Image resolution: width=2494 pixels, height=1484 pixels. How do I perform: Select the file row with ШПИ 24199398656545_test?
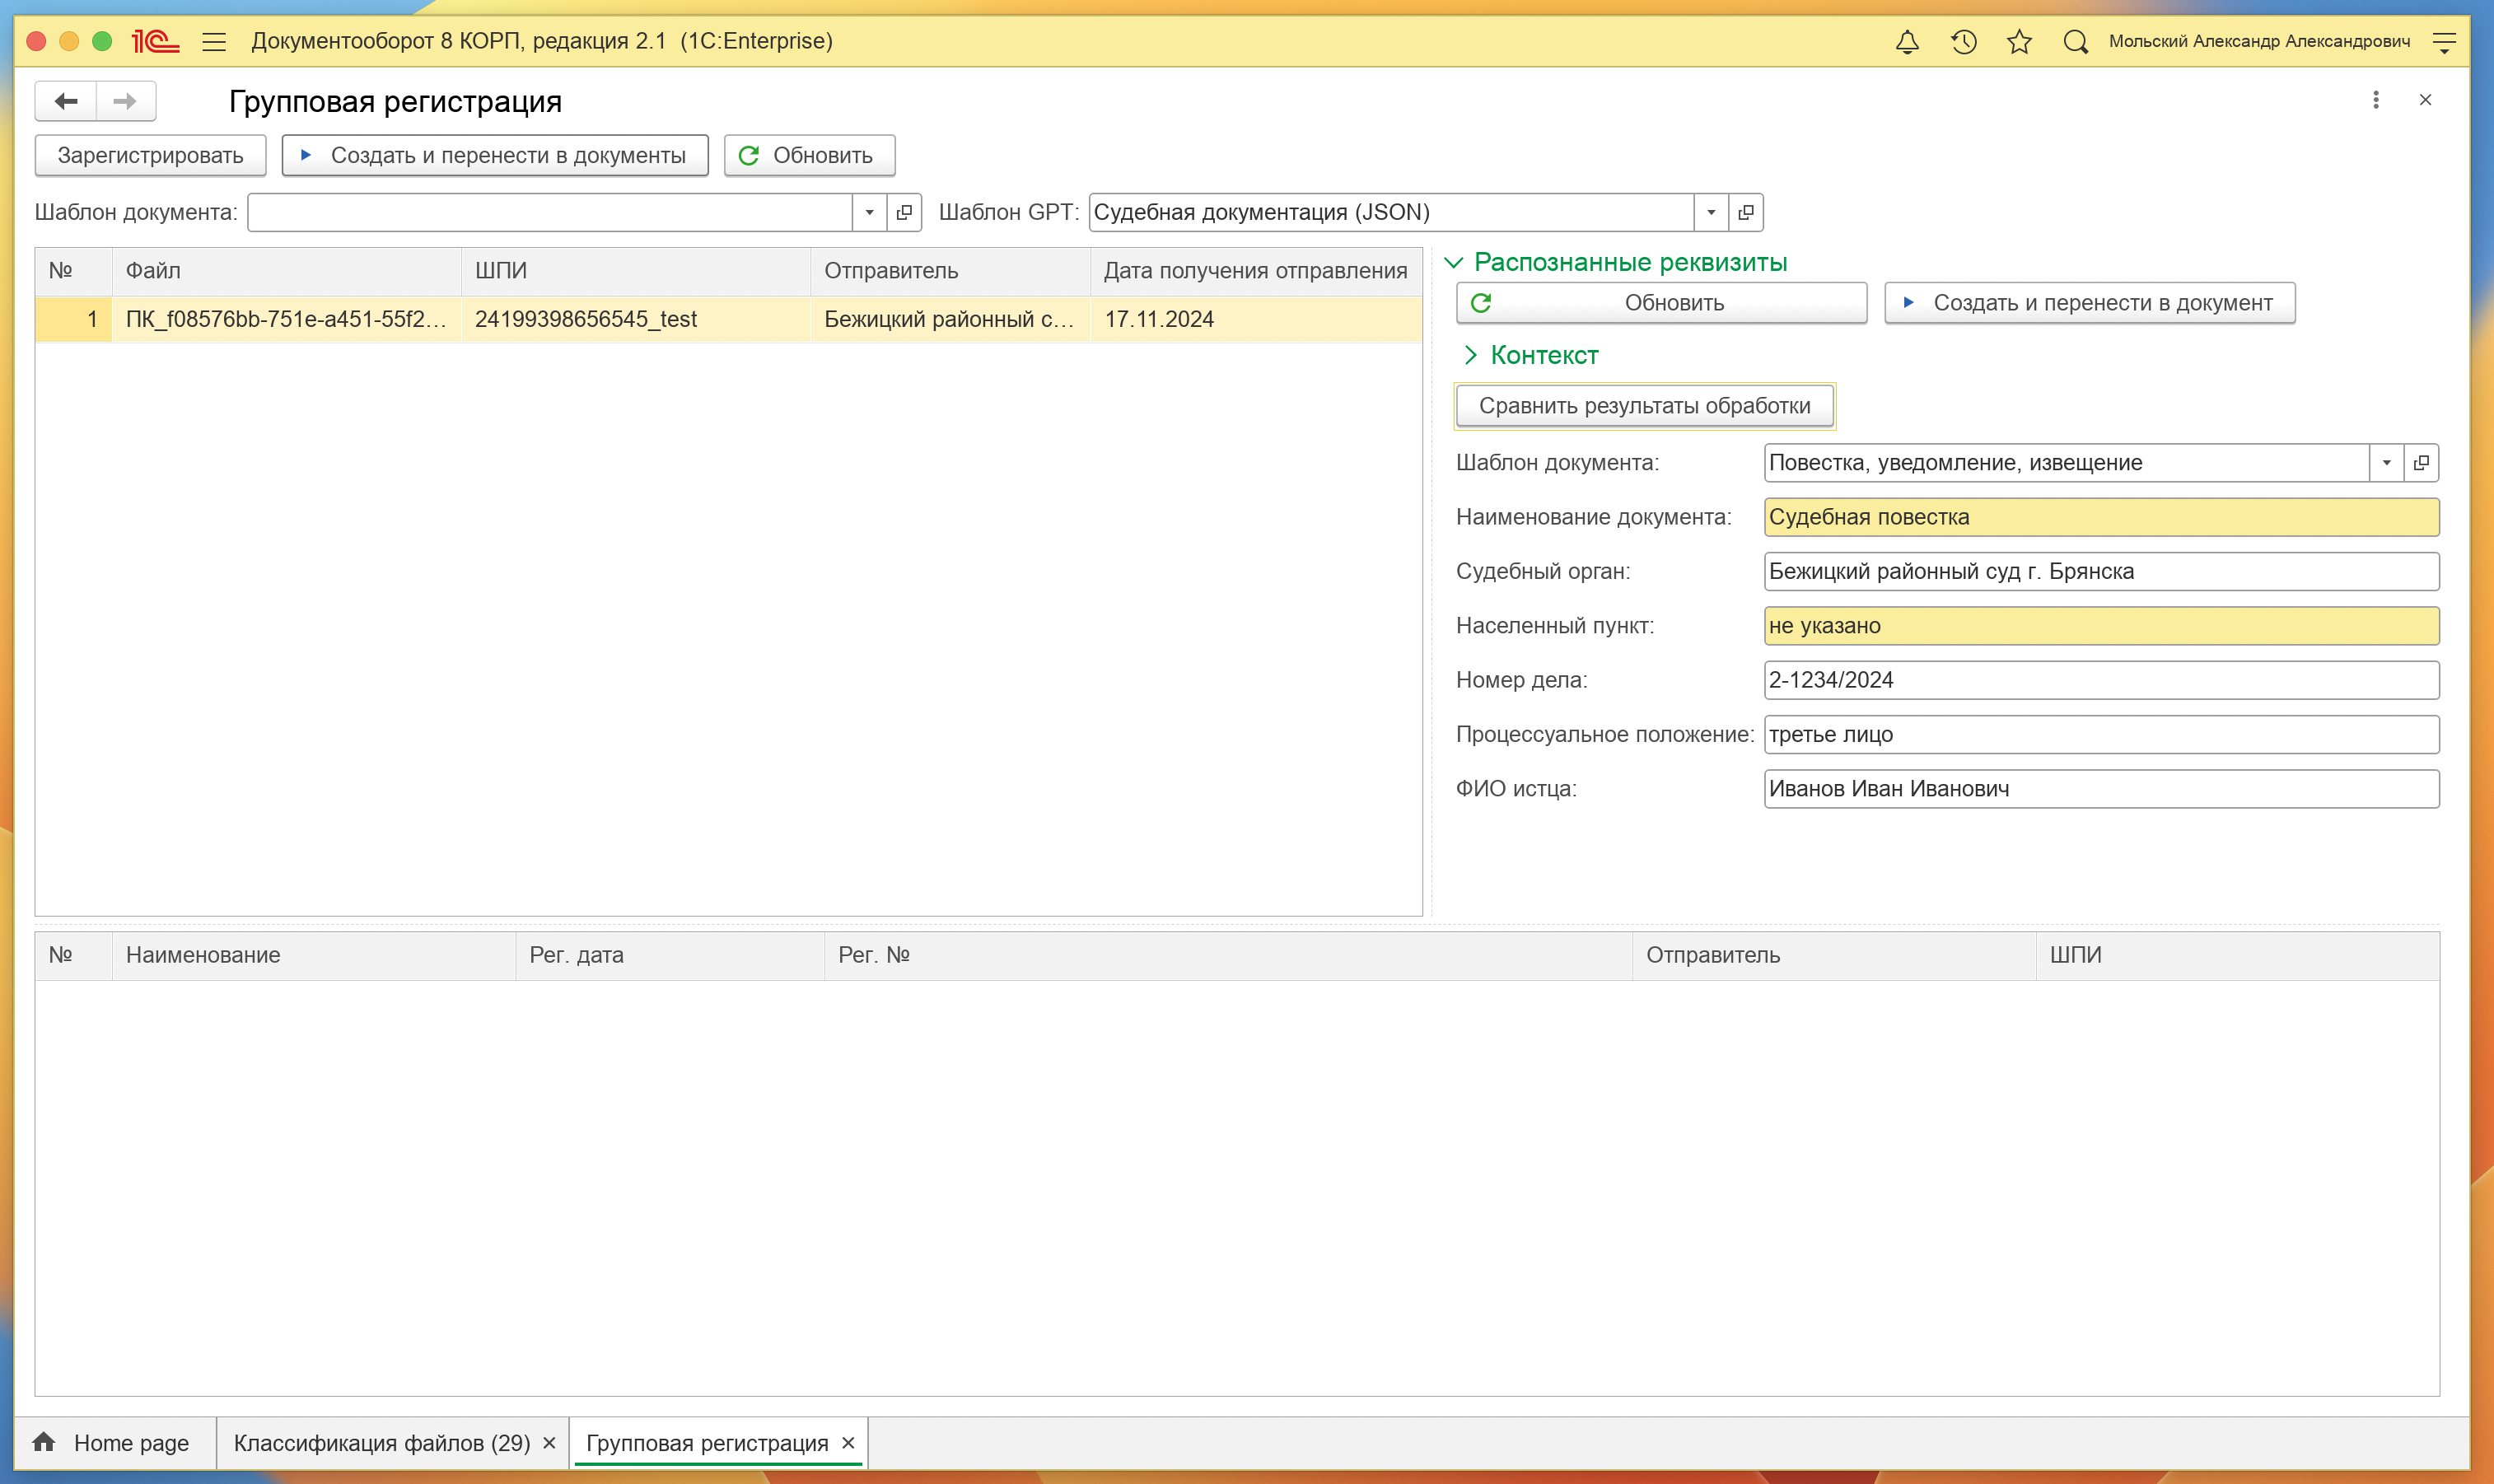coord(585,319)
